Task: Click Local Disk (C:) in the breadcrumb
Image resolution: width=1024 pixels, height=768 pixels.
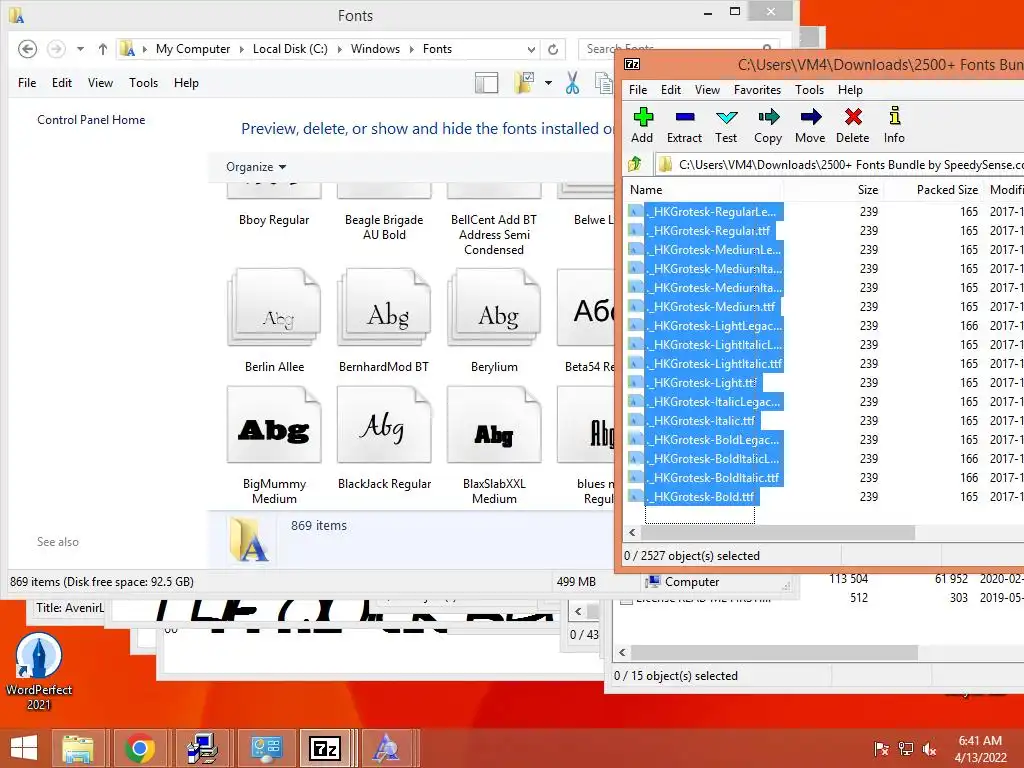Action: tap(290, 49)
